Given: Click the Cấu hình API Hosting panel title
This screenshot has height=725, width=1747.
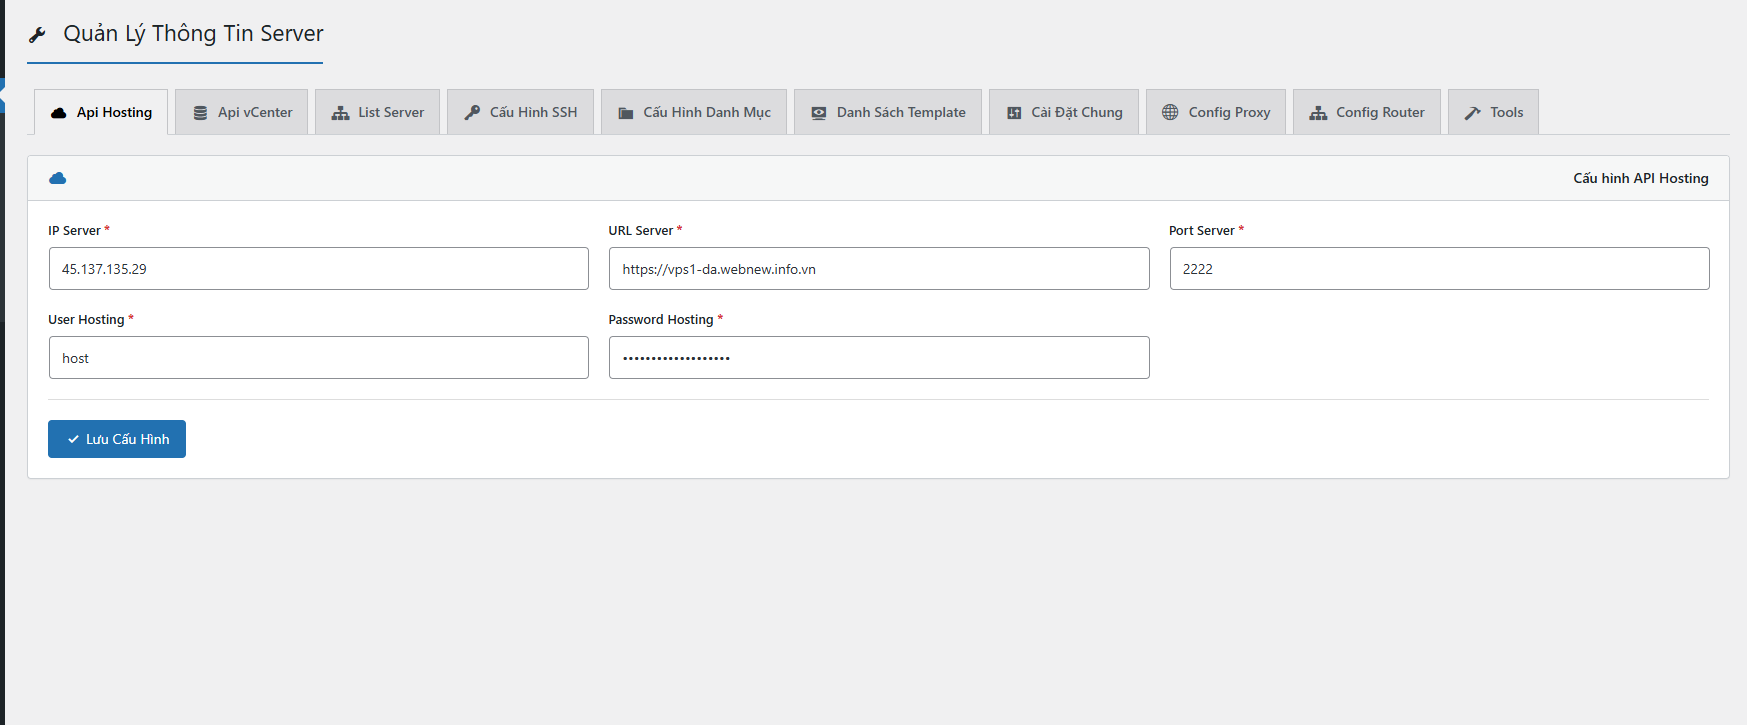Looking at the screenshot, I should coord(1641,178).
